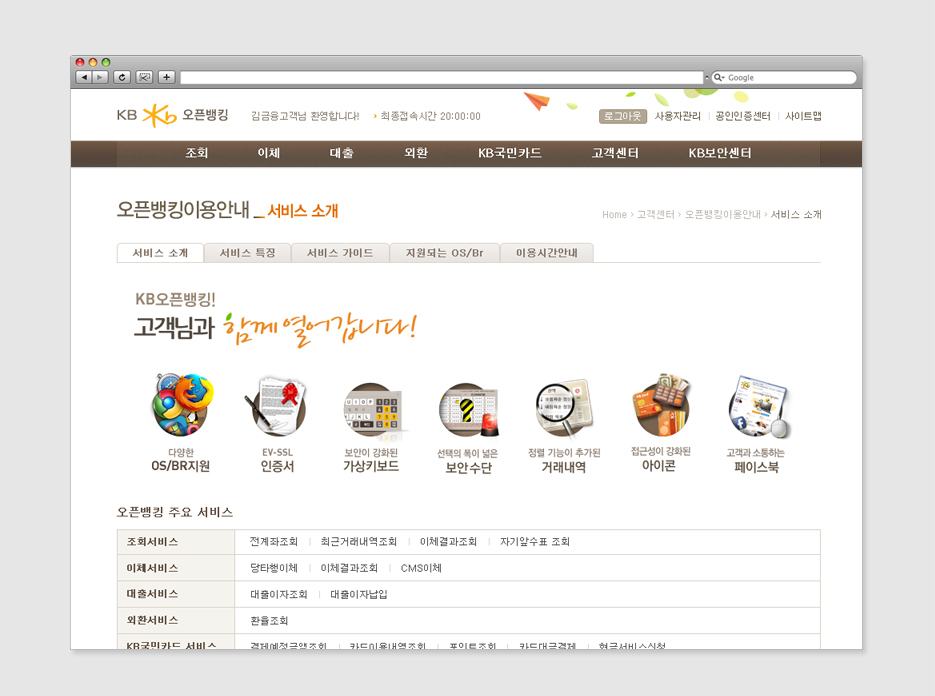Screen dimensions: 935x696
Task: Click the 로그아웃 logout button
Action: coord(623,116)
